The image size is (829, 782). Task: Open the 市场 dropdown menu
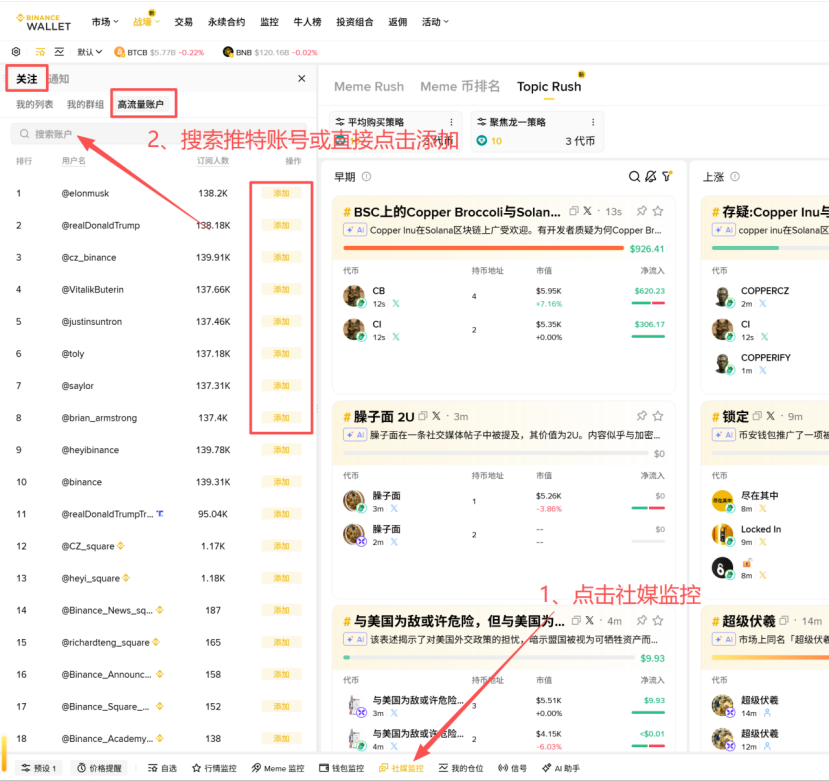105,22
